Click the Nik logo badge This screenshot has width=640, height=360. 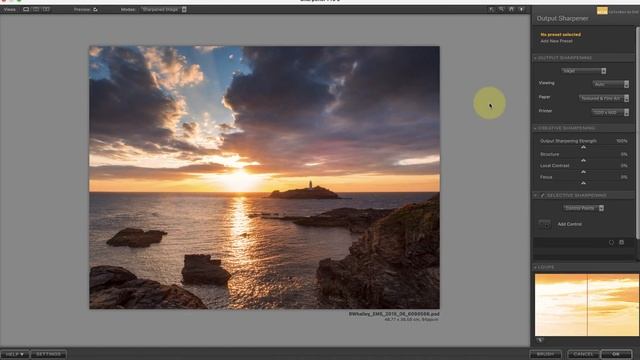coord(602,11)
